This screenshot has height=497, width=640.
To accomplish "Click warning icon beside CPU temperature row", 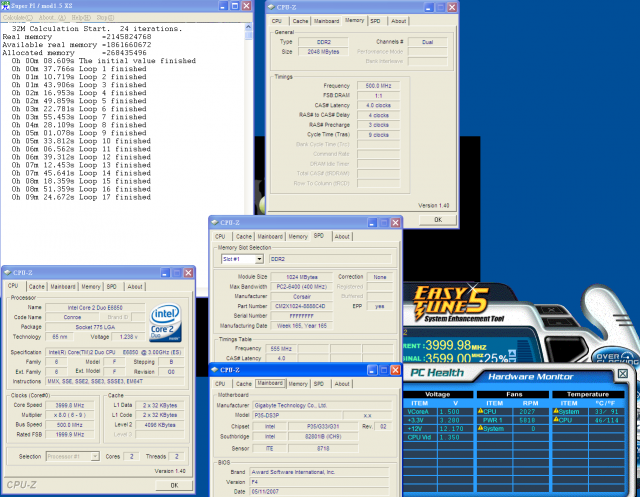I will [556, 419].
